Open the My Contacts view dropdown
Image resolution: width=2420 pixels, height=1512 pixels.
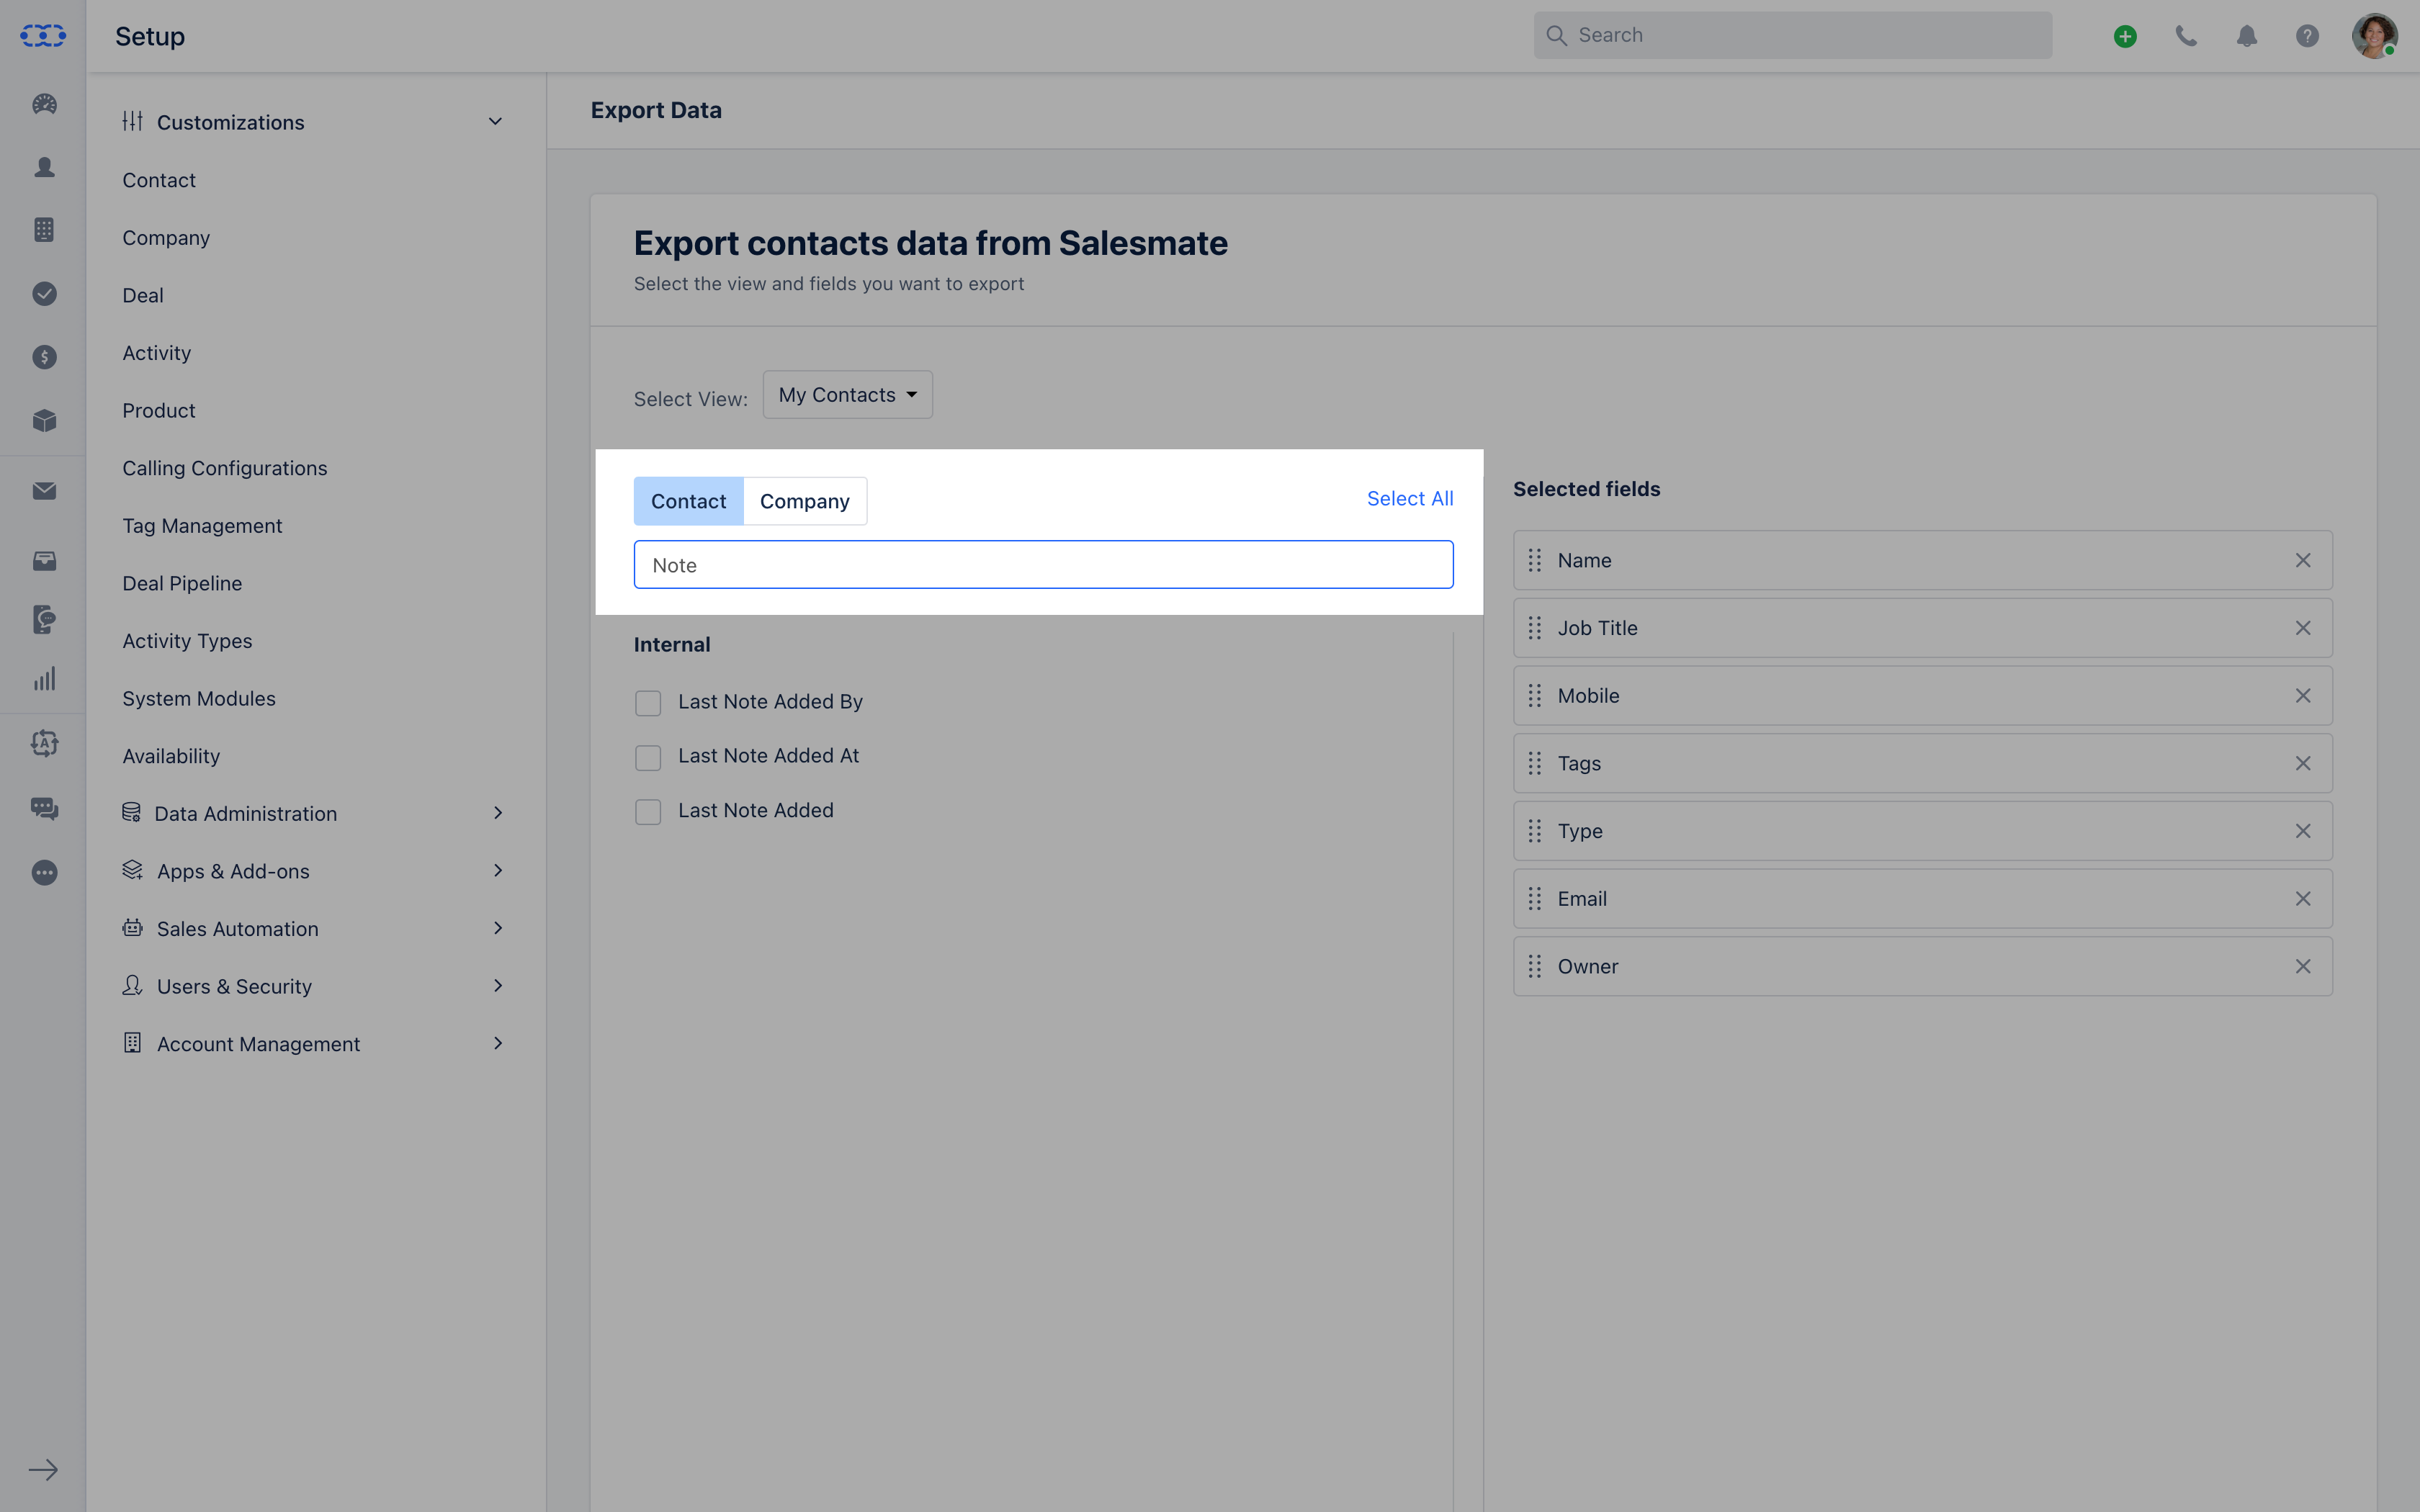tap(848, 395)
